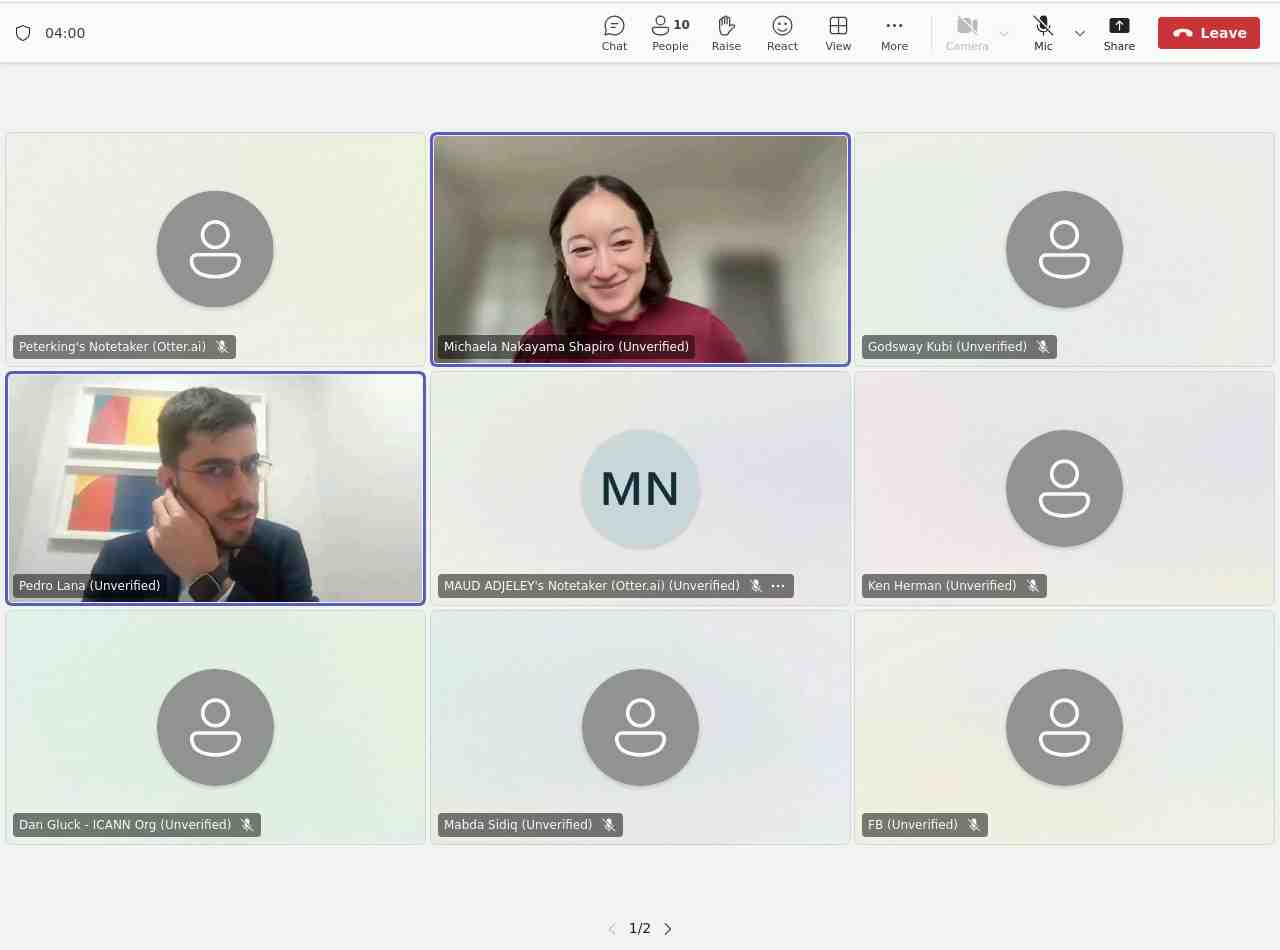This screenshot has width=1280, height=950.
Task: Click FB's avatar placeholder
Action: tap(1064, 727)
